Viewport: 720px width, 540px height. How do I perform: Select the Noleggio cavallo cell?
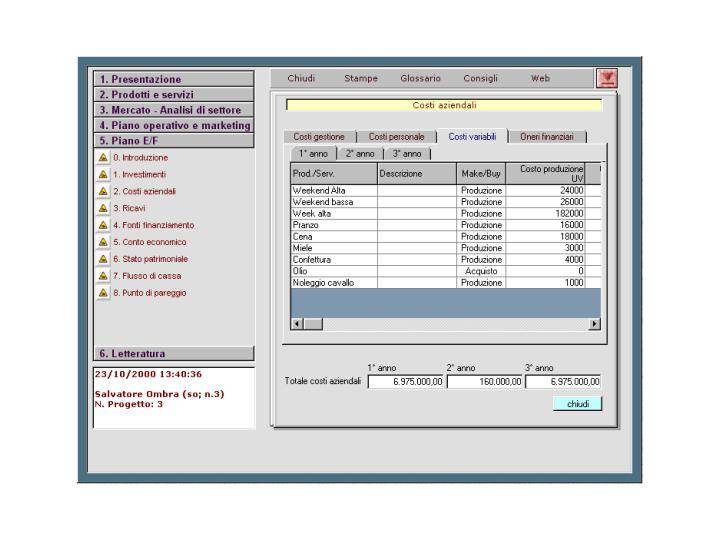click(334, 283)
